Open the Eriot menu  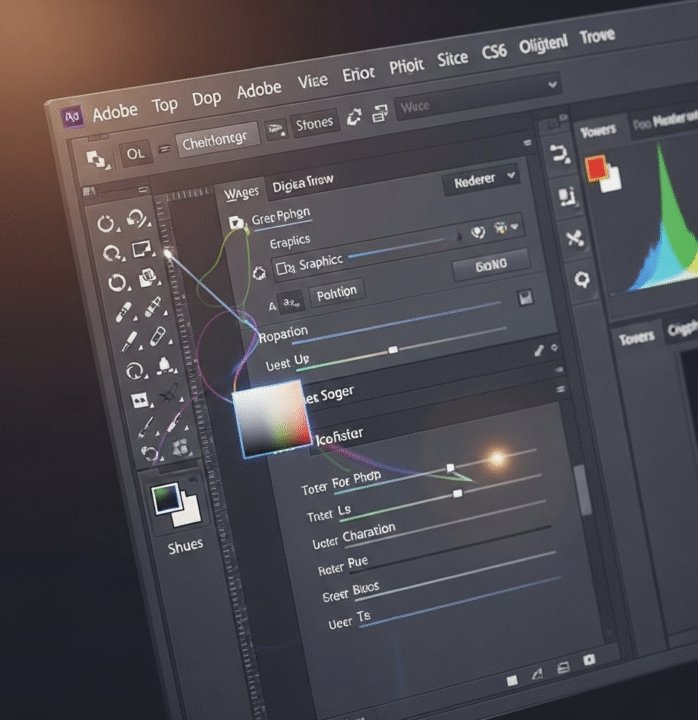pyautogui.click(x=359, y=73)
